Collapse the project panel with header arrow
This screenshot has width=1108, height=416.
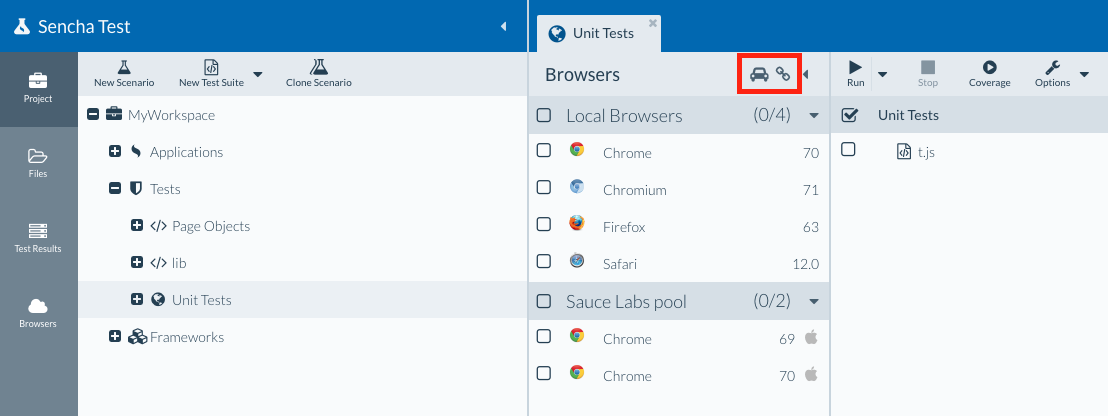[x=503, y=27]
